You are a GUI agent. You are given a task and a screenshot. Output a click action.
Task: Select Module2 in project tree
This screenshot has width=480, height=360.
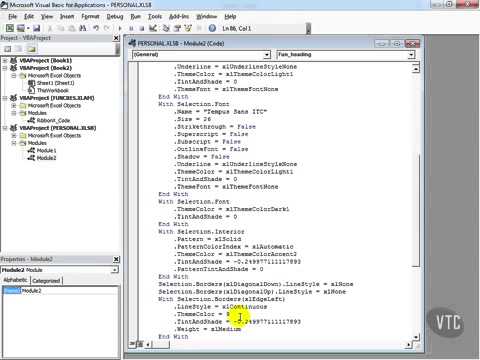coord(46,158)
